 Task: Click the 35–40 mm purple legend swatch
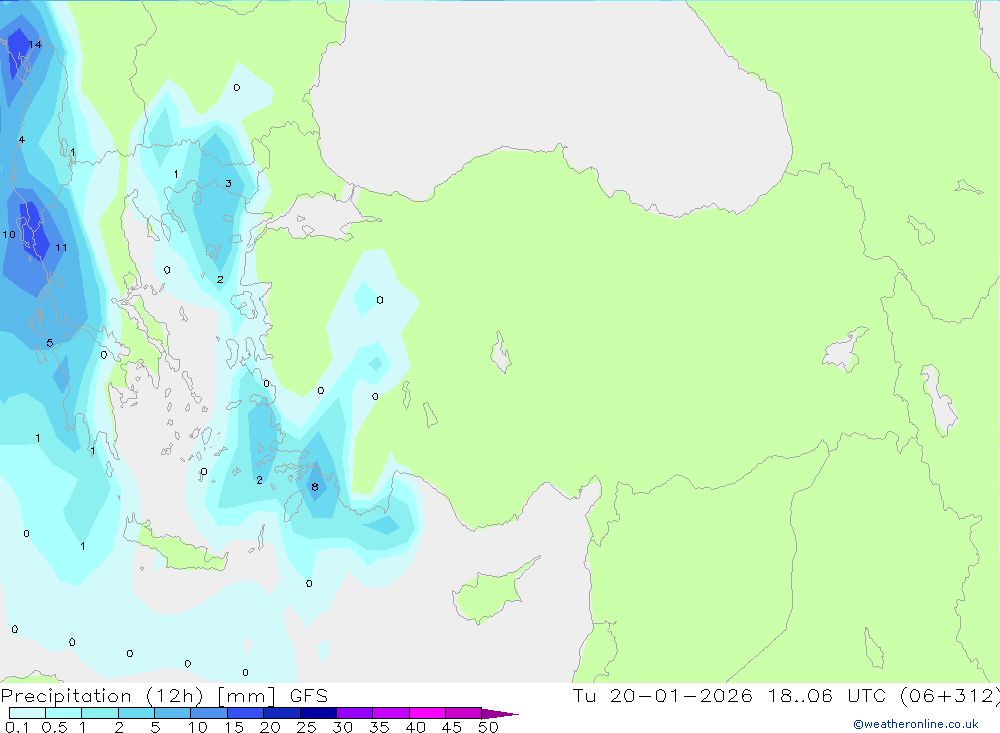click(x=390, y=713)
